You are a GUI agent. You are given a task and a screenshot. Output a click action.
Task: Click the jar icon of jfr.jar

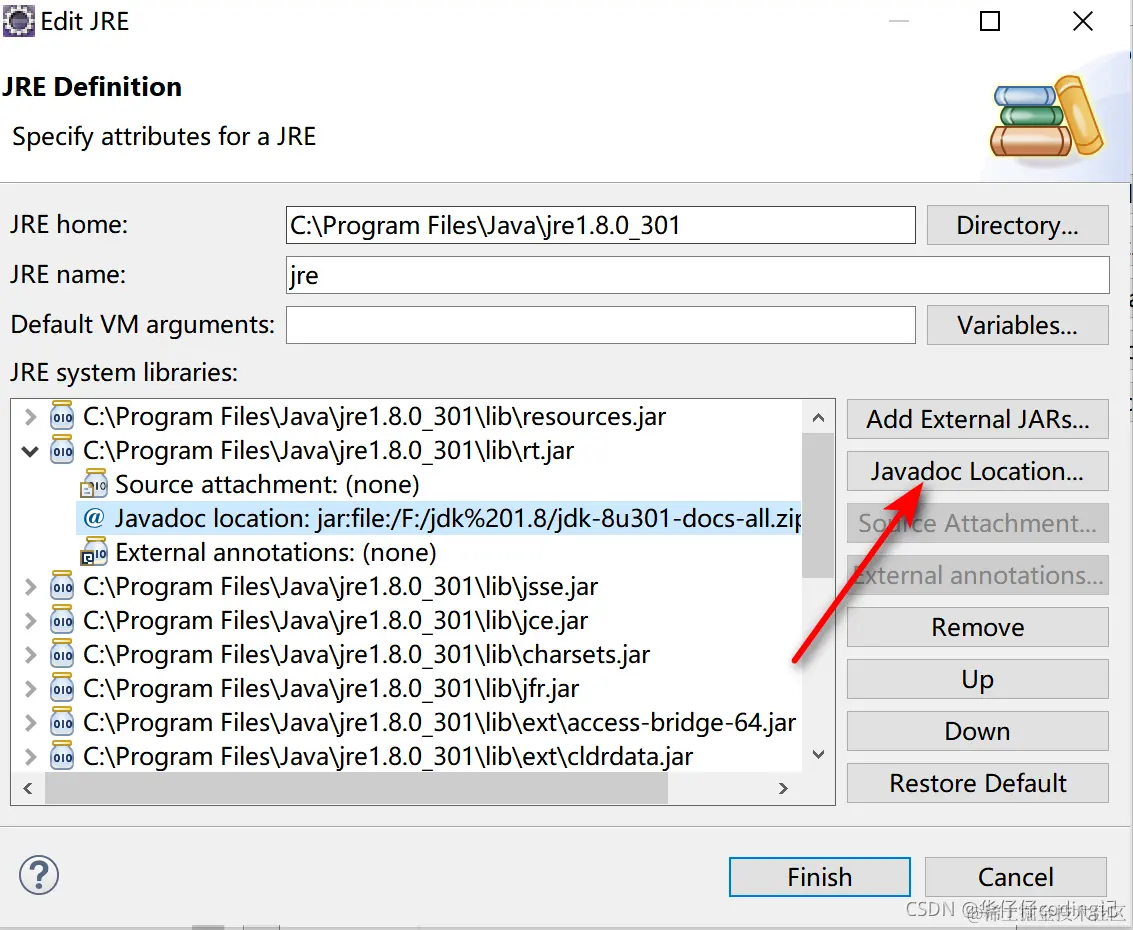62,688
